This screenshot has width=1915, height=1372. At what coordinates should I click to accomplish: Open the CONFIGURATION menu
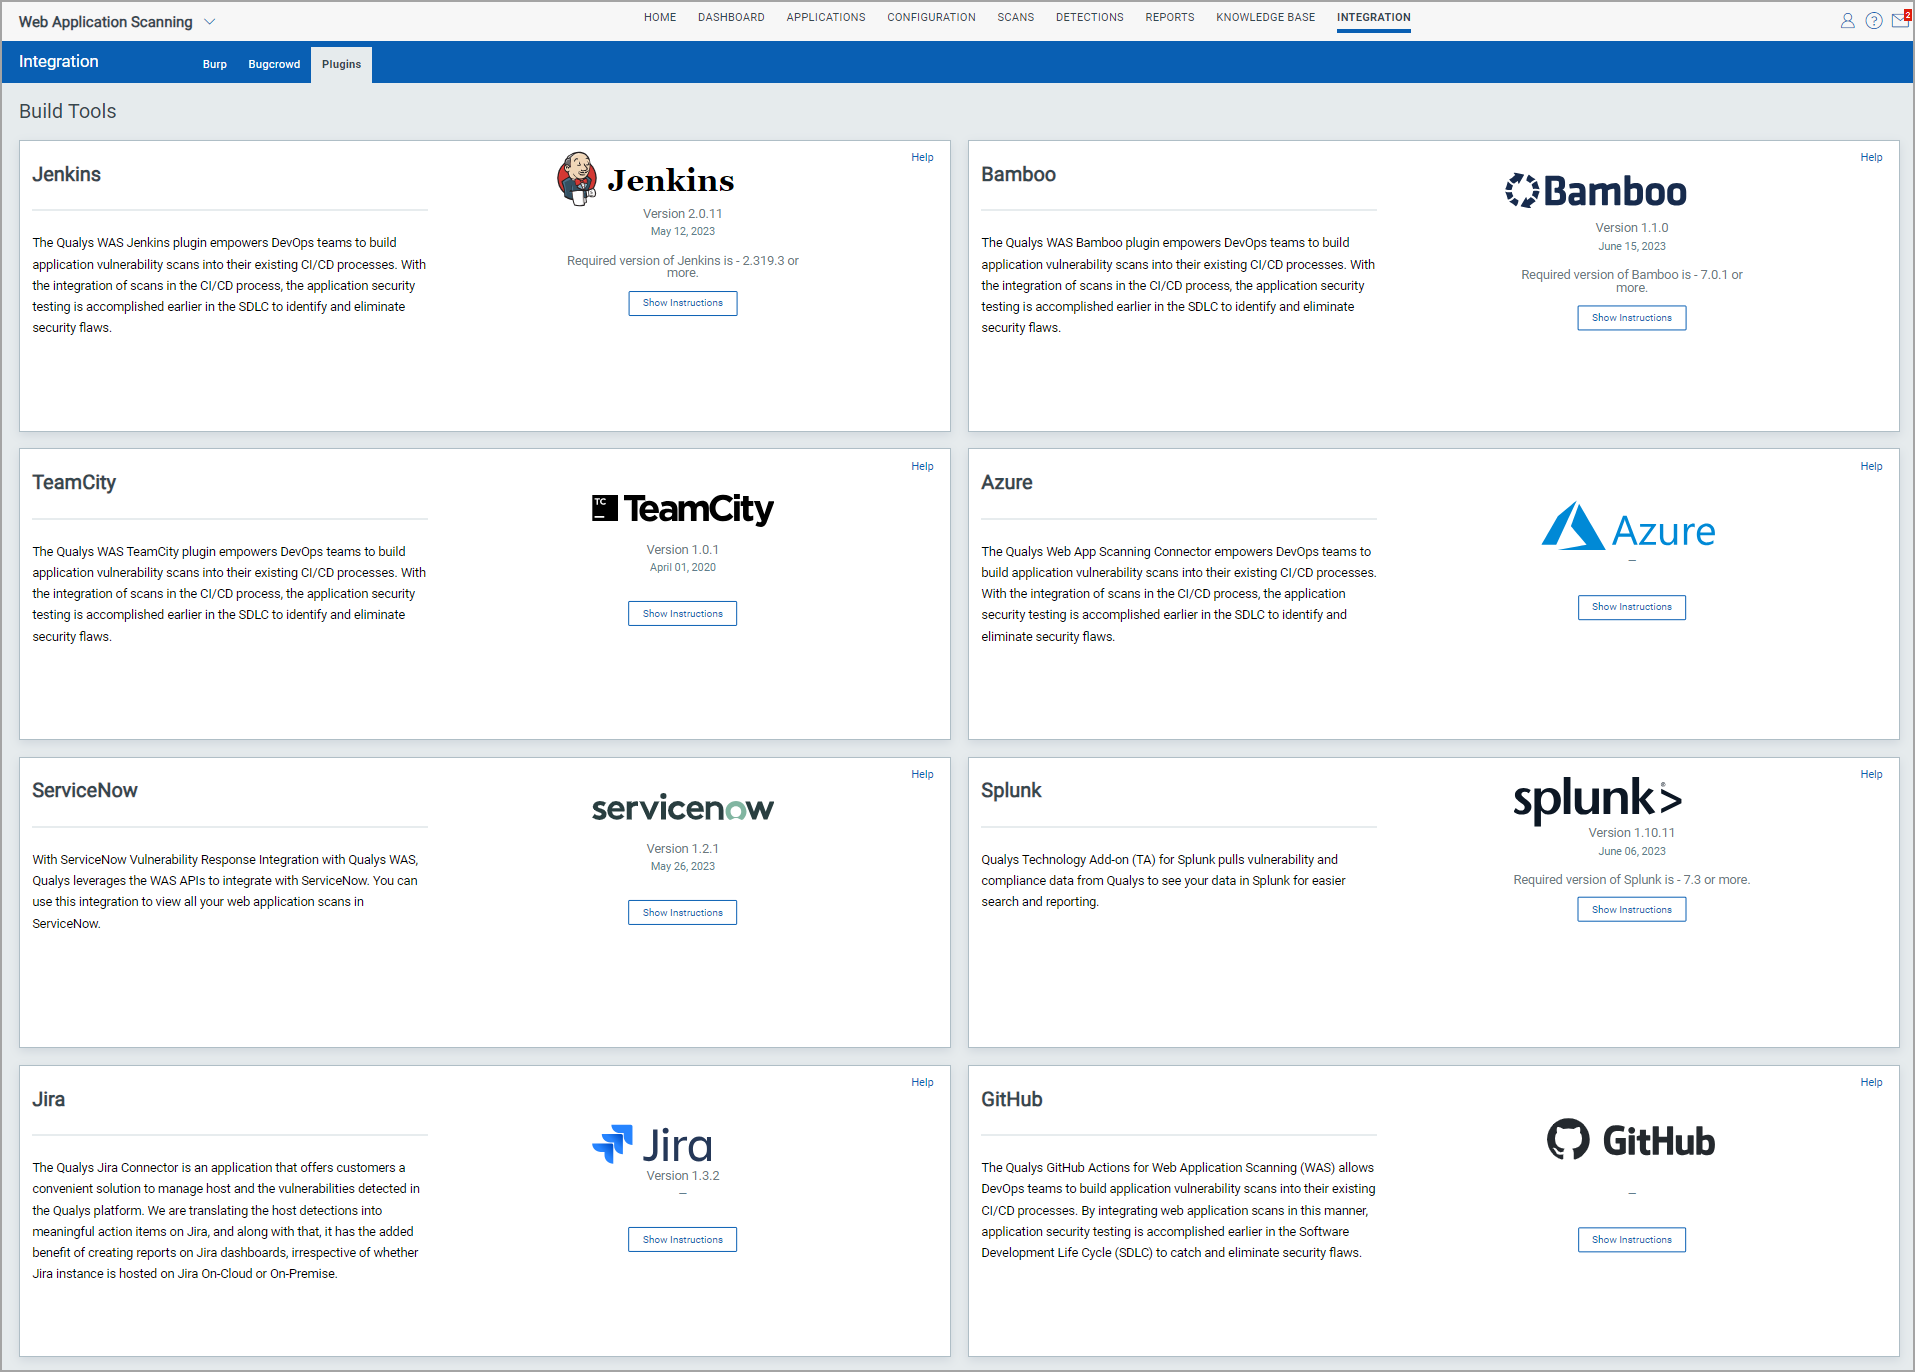click(931, 18)
